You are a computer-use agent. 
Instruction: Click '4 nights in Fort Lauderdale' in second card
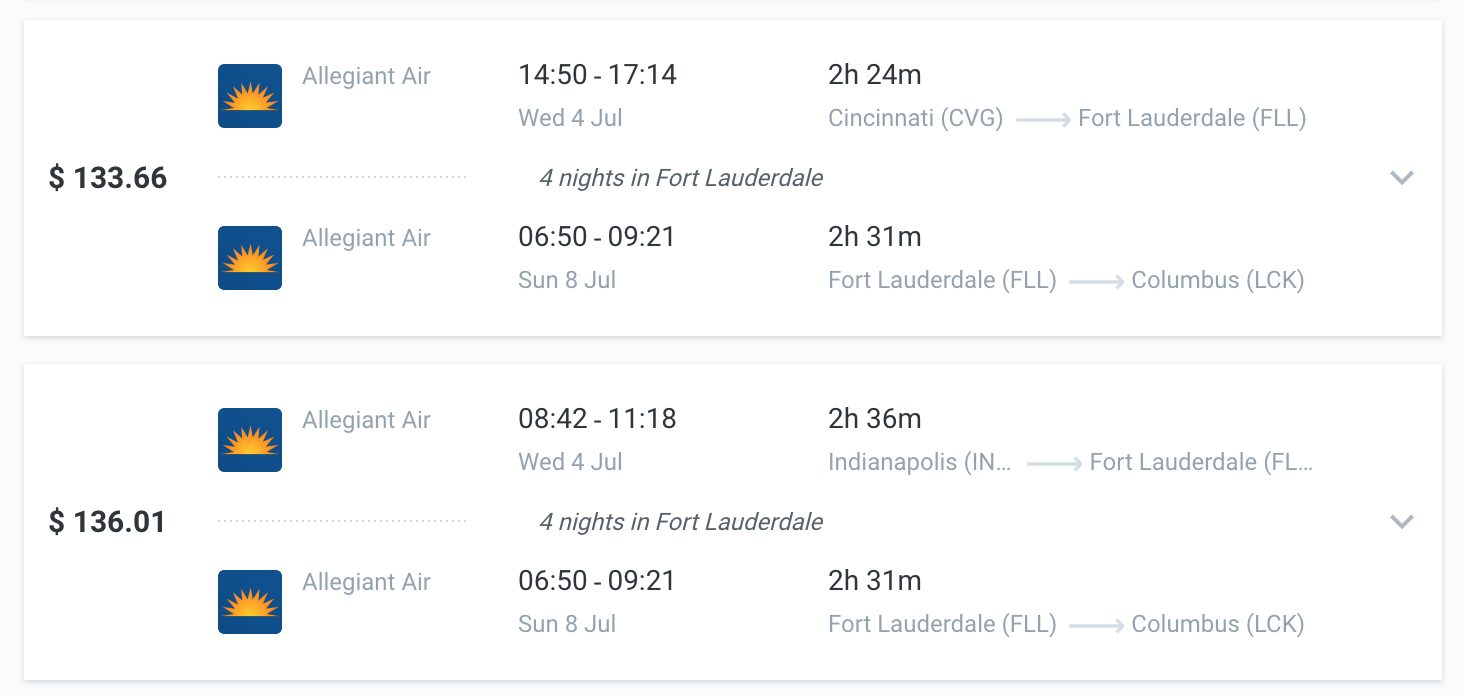681,522
